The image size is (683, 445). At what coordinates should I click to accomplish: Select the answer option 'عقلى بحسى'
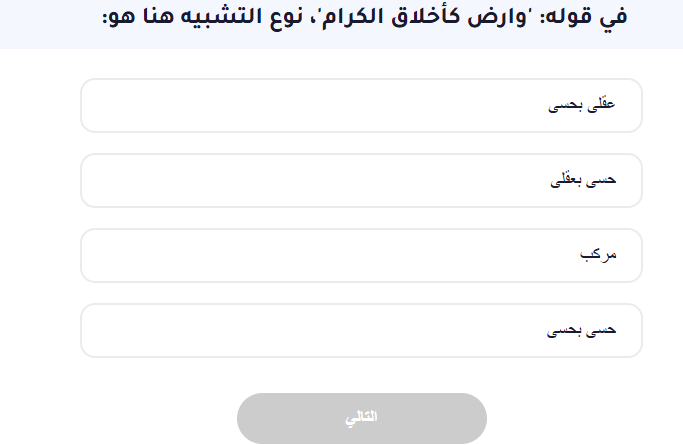point(361,105)
